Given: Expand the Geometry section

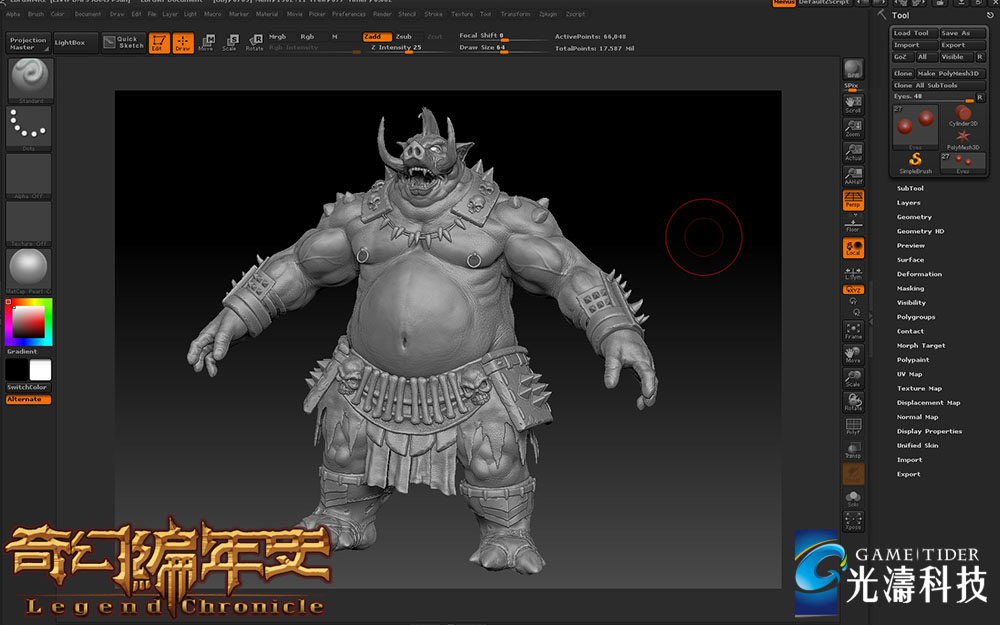Looking at the screenshot, I should pos(914,217).
